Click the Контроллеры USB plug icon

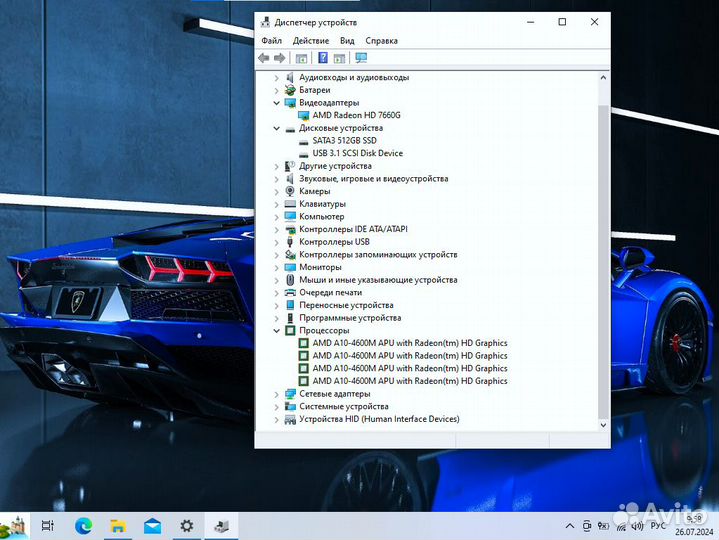point(290,242)
